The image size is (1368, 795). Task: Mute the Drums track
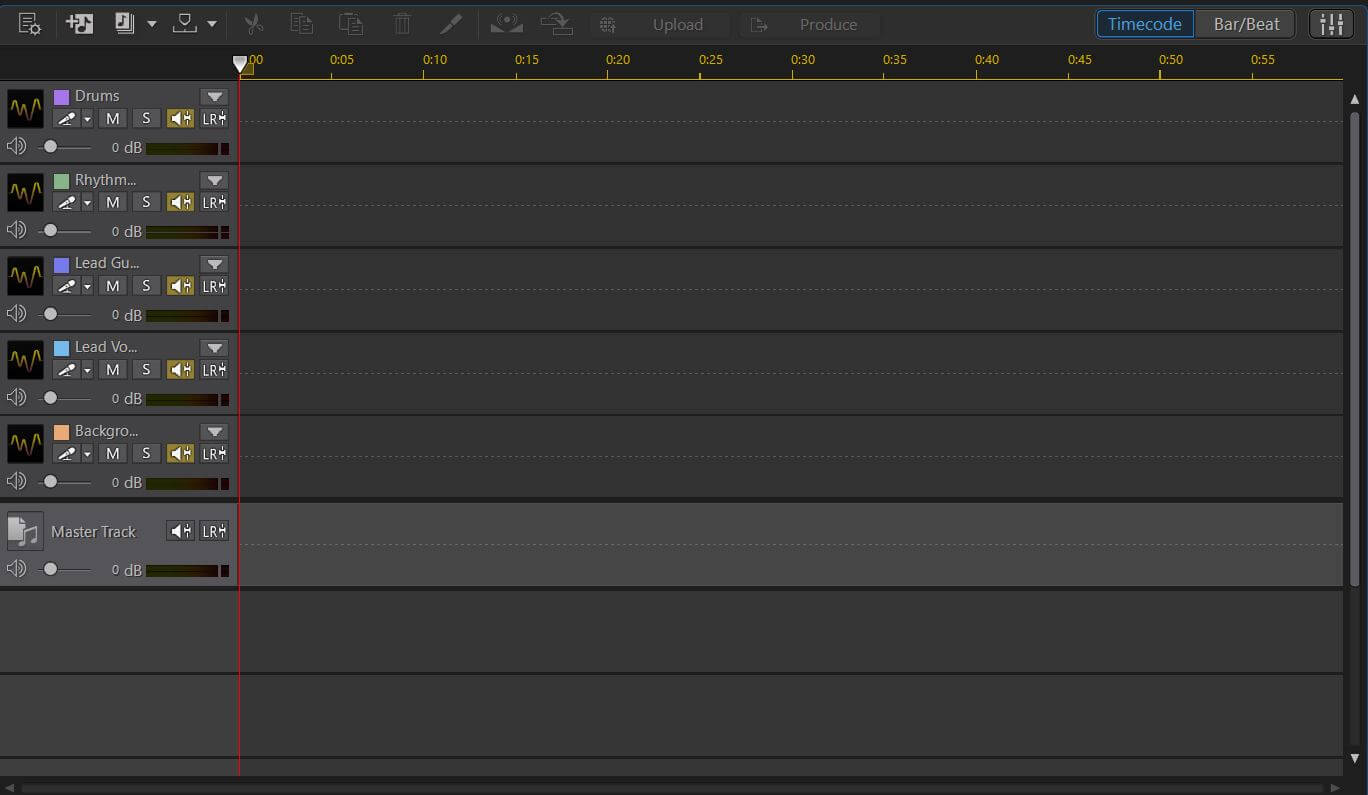point(112,118)
